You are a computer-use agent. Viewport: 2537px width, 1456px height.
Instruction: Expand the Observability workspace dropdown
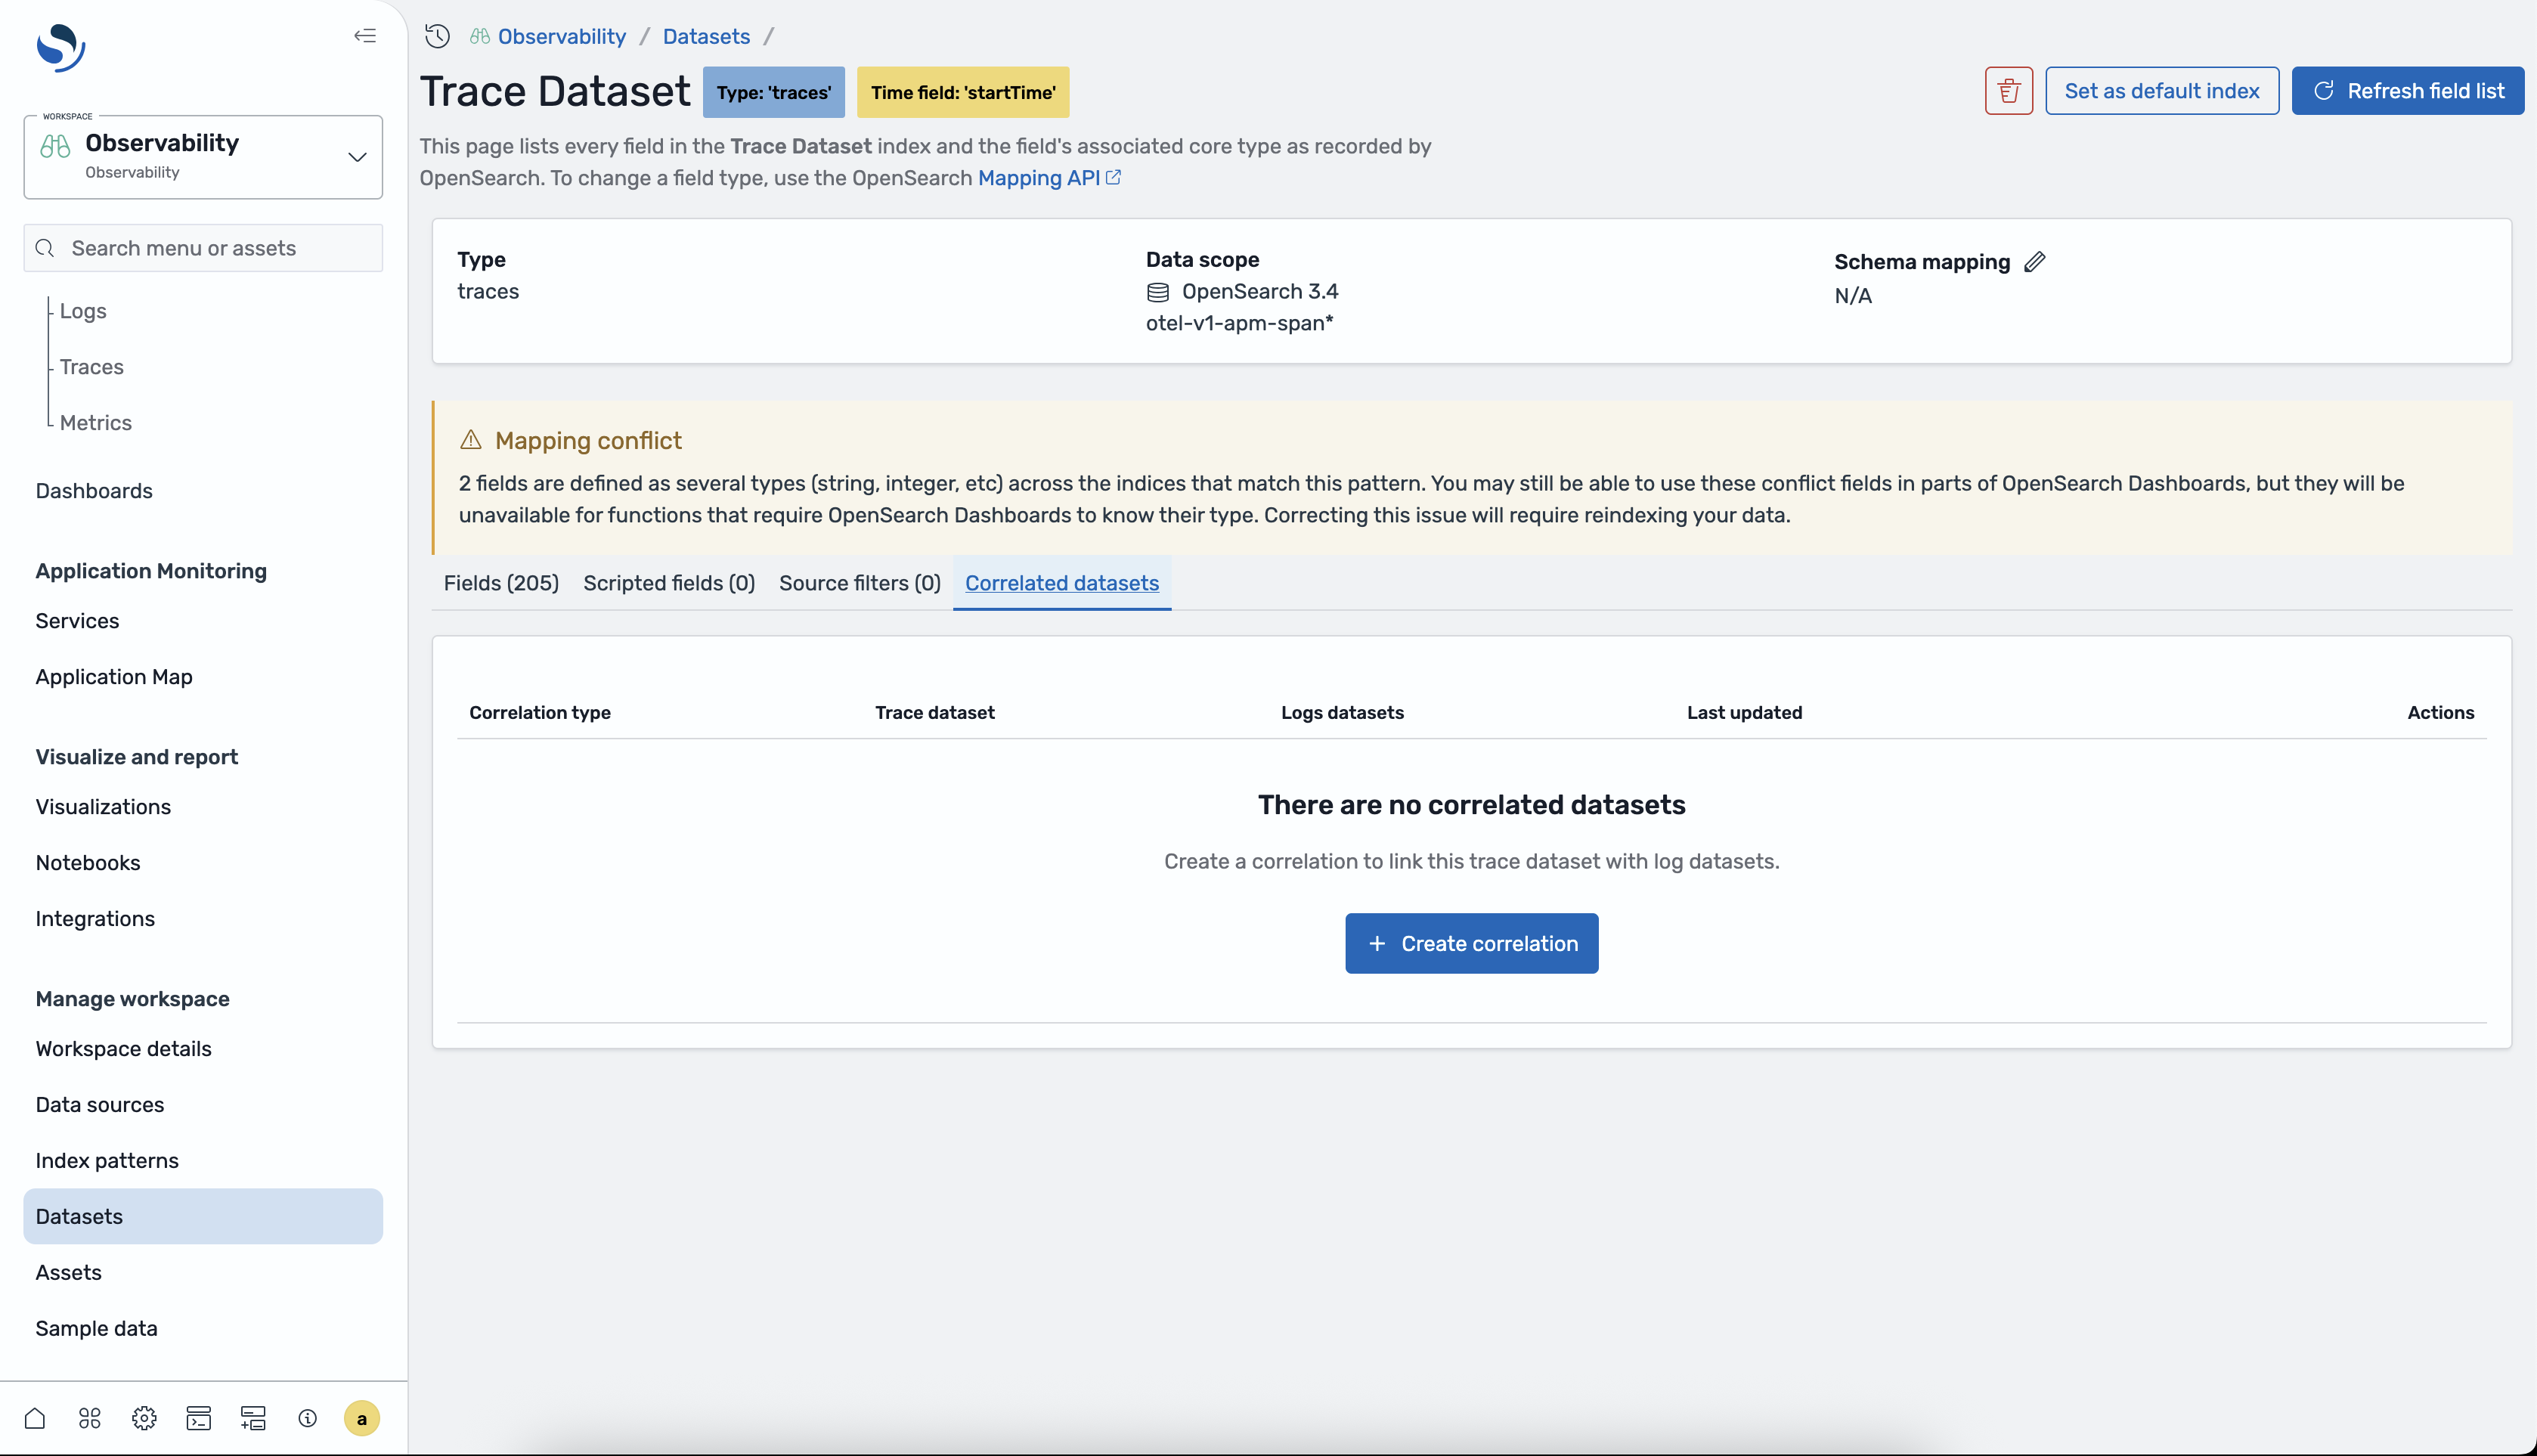[x=357, y=157]
